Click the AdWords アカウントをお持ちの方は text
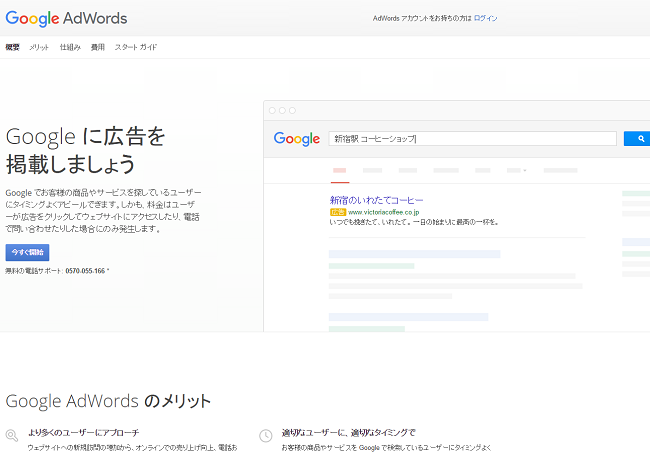 pos(422,18)
